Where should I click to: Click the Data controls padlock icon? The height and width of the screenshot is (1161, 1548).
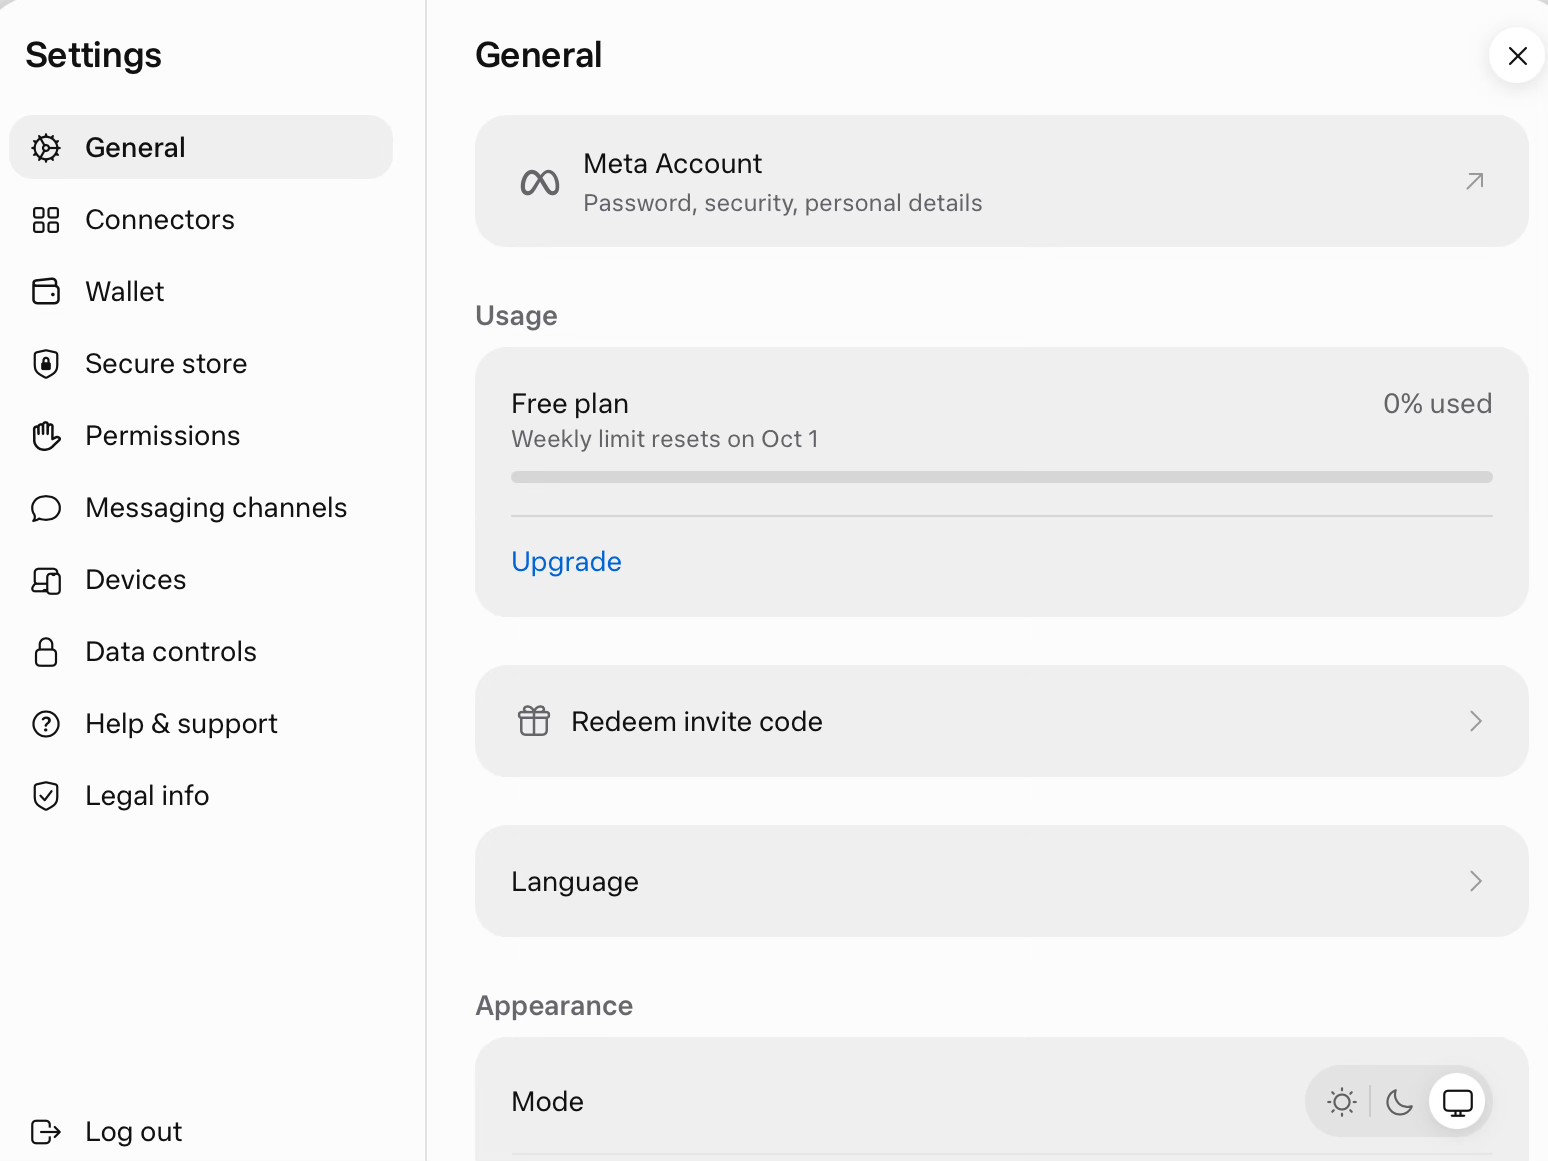click(46, 652)
